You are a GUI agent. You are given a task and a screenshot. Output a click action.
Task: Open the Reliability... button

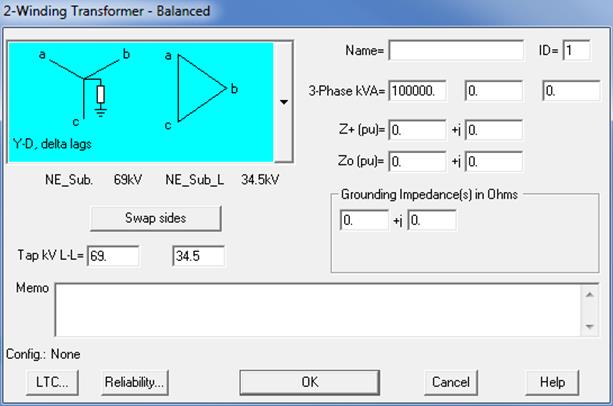[x=134, y=383]
